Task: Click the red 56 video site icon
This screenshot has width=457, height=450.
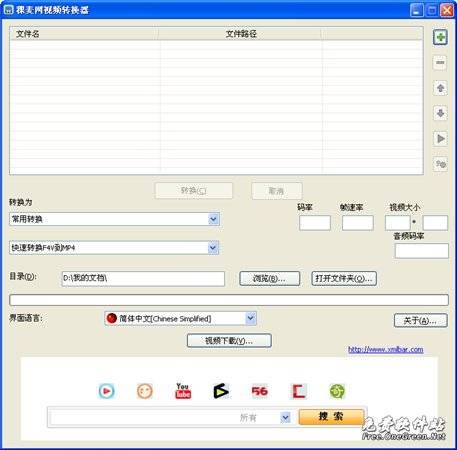Action: pyautogui.click(x=260, y=391)
